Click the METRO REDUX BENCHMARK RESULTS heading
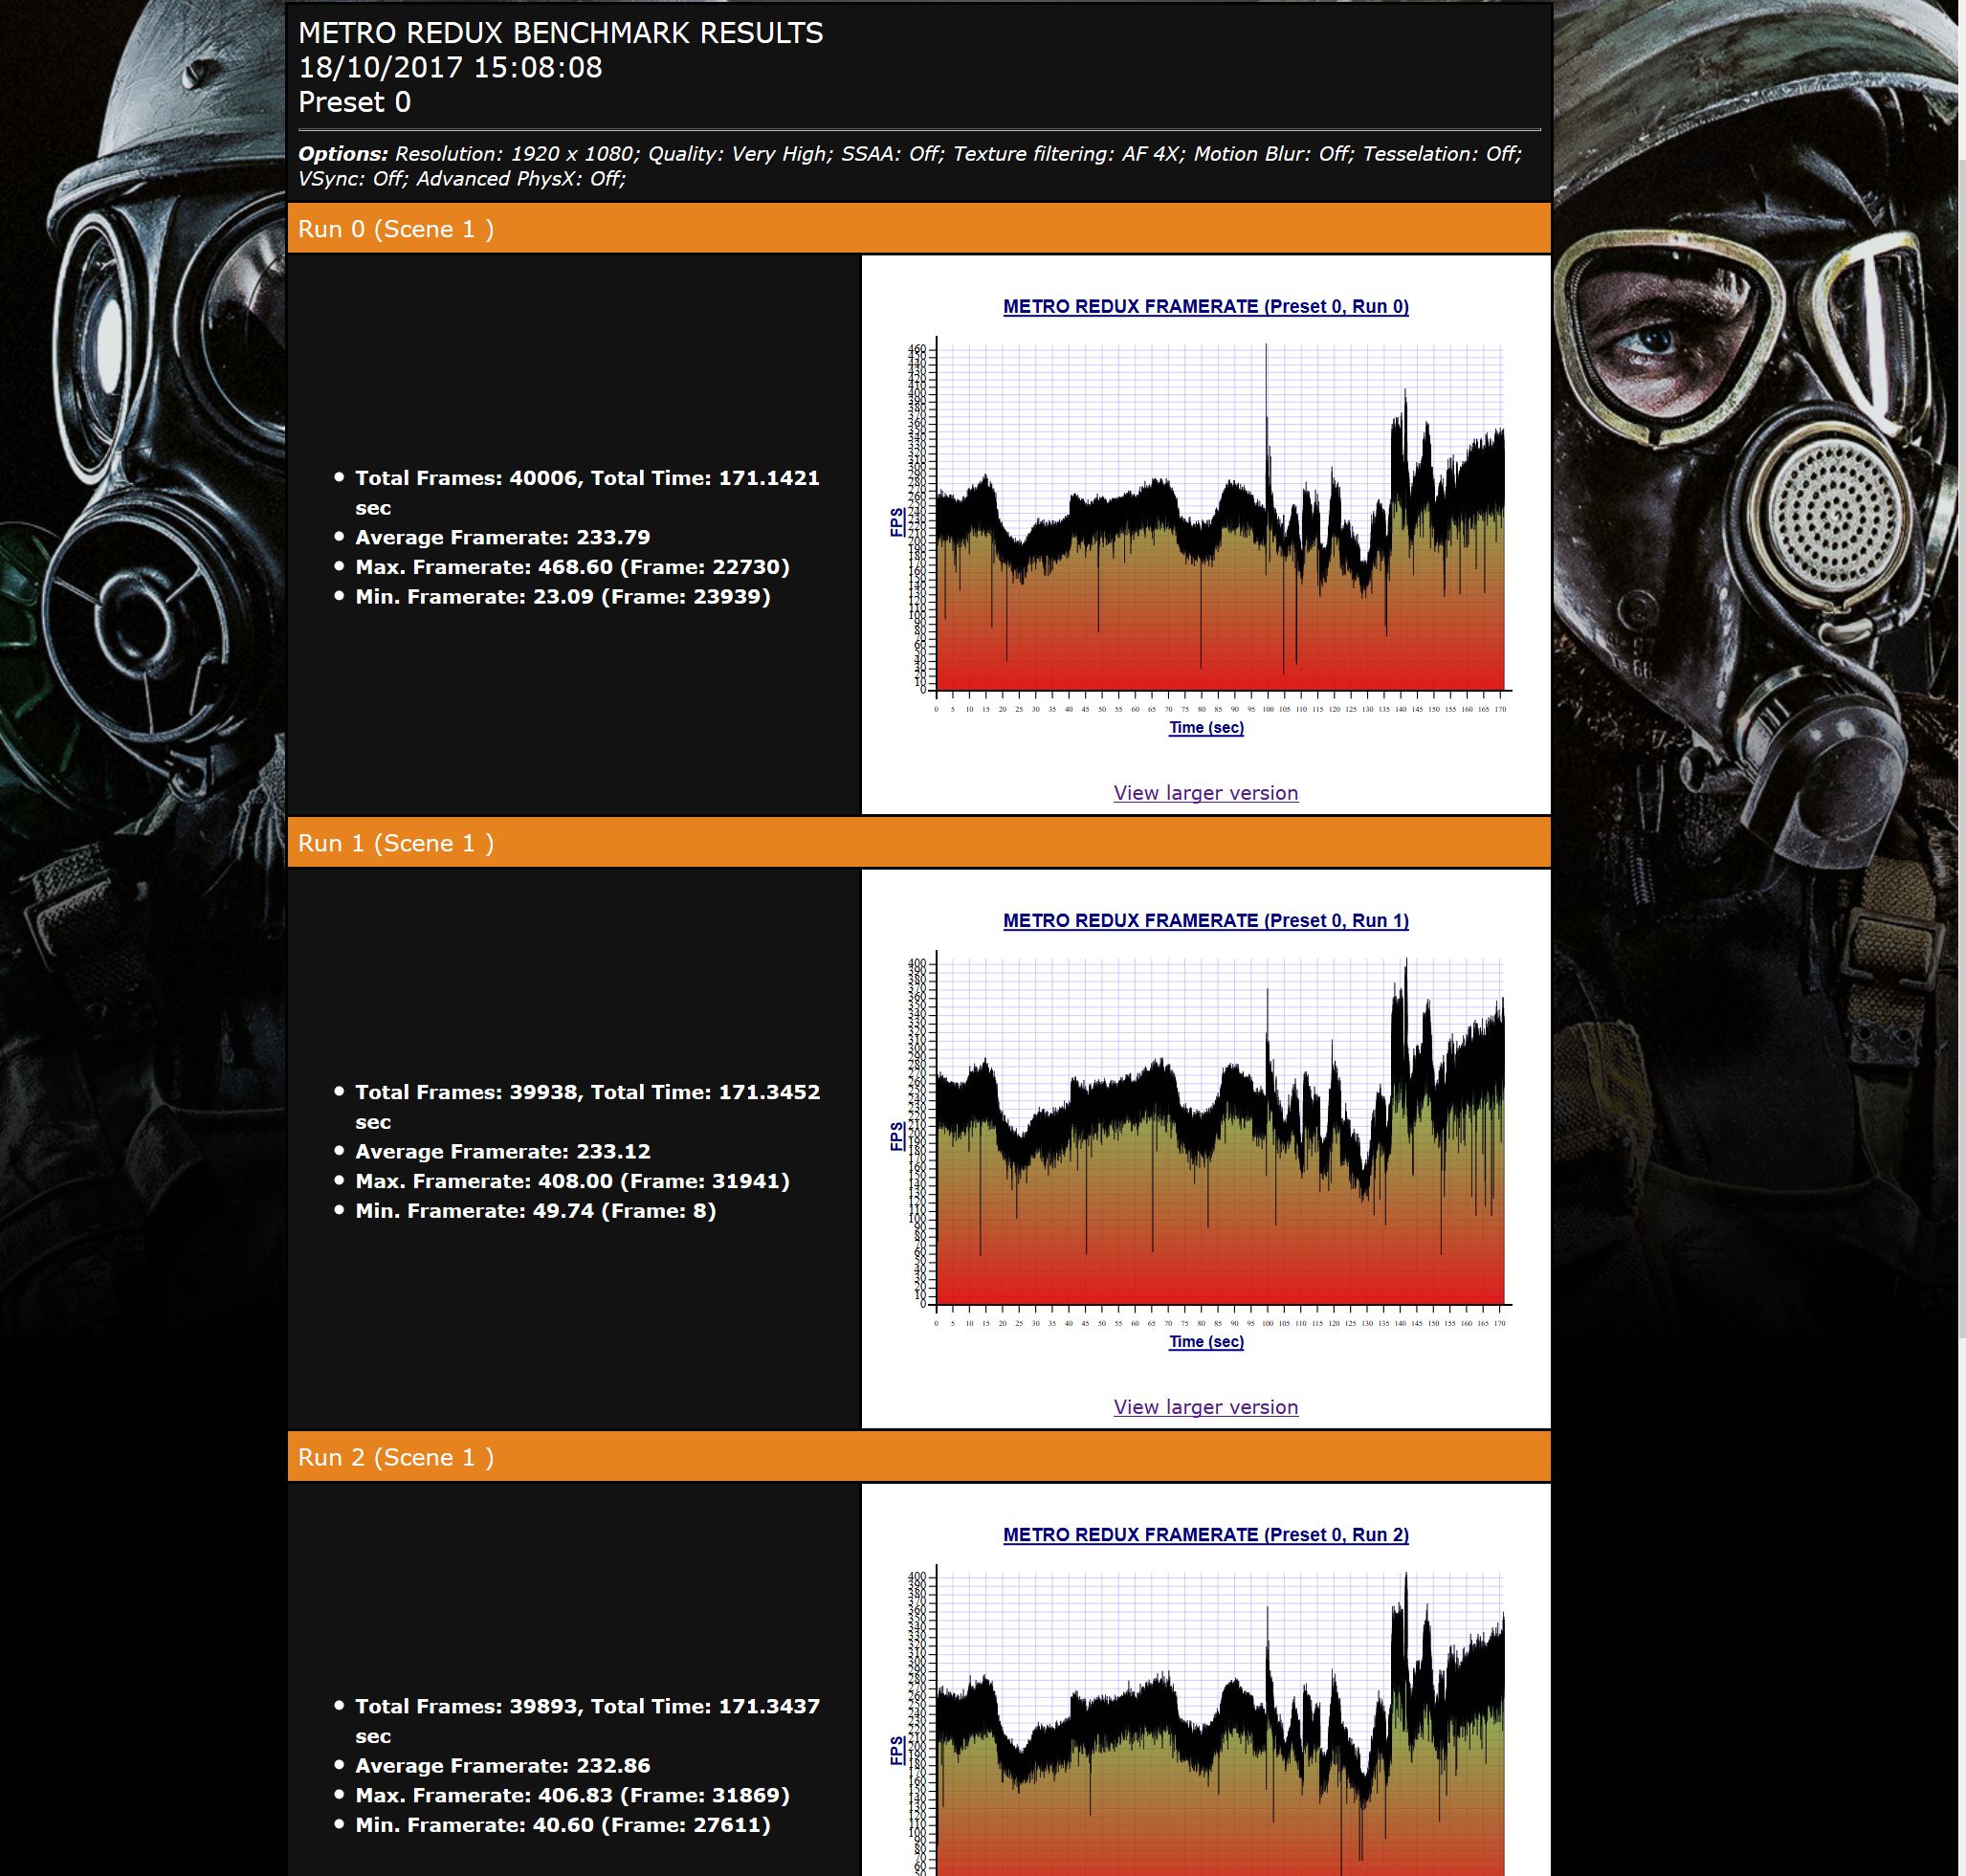This screenshot has height=1876, width=1966. 560,33
